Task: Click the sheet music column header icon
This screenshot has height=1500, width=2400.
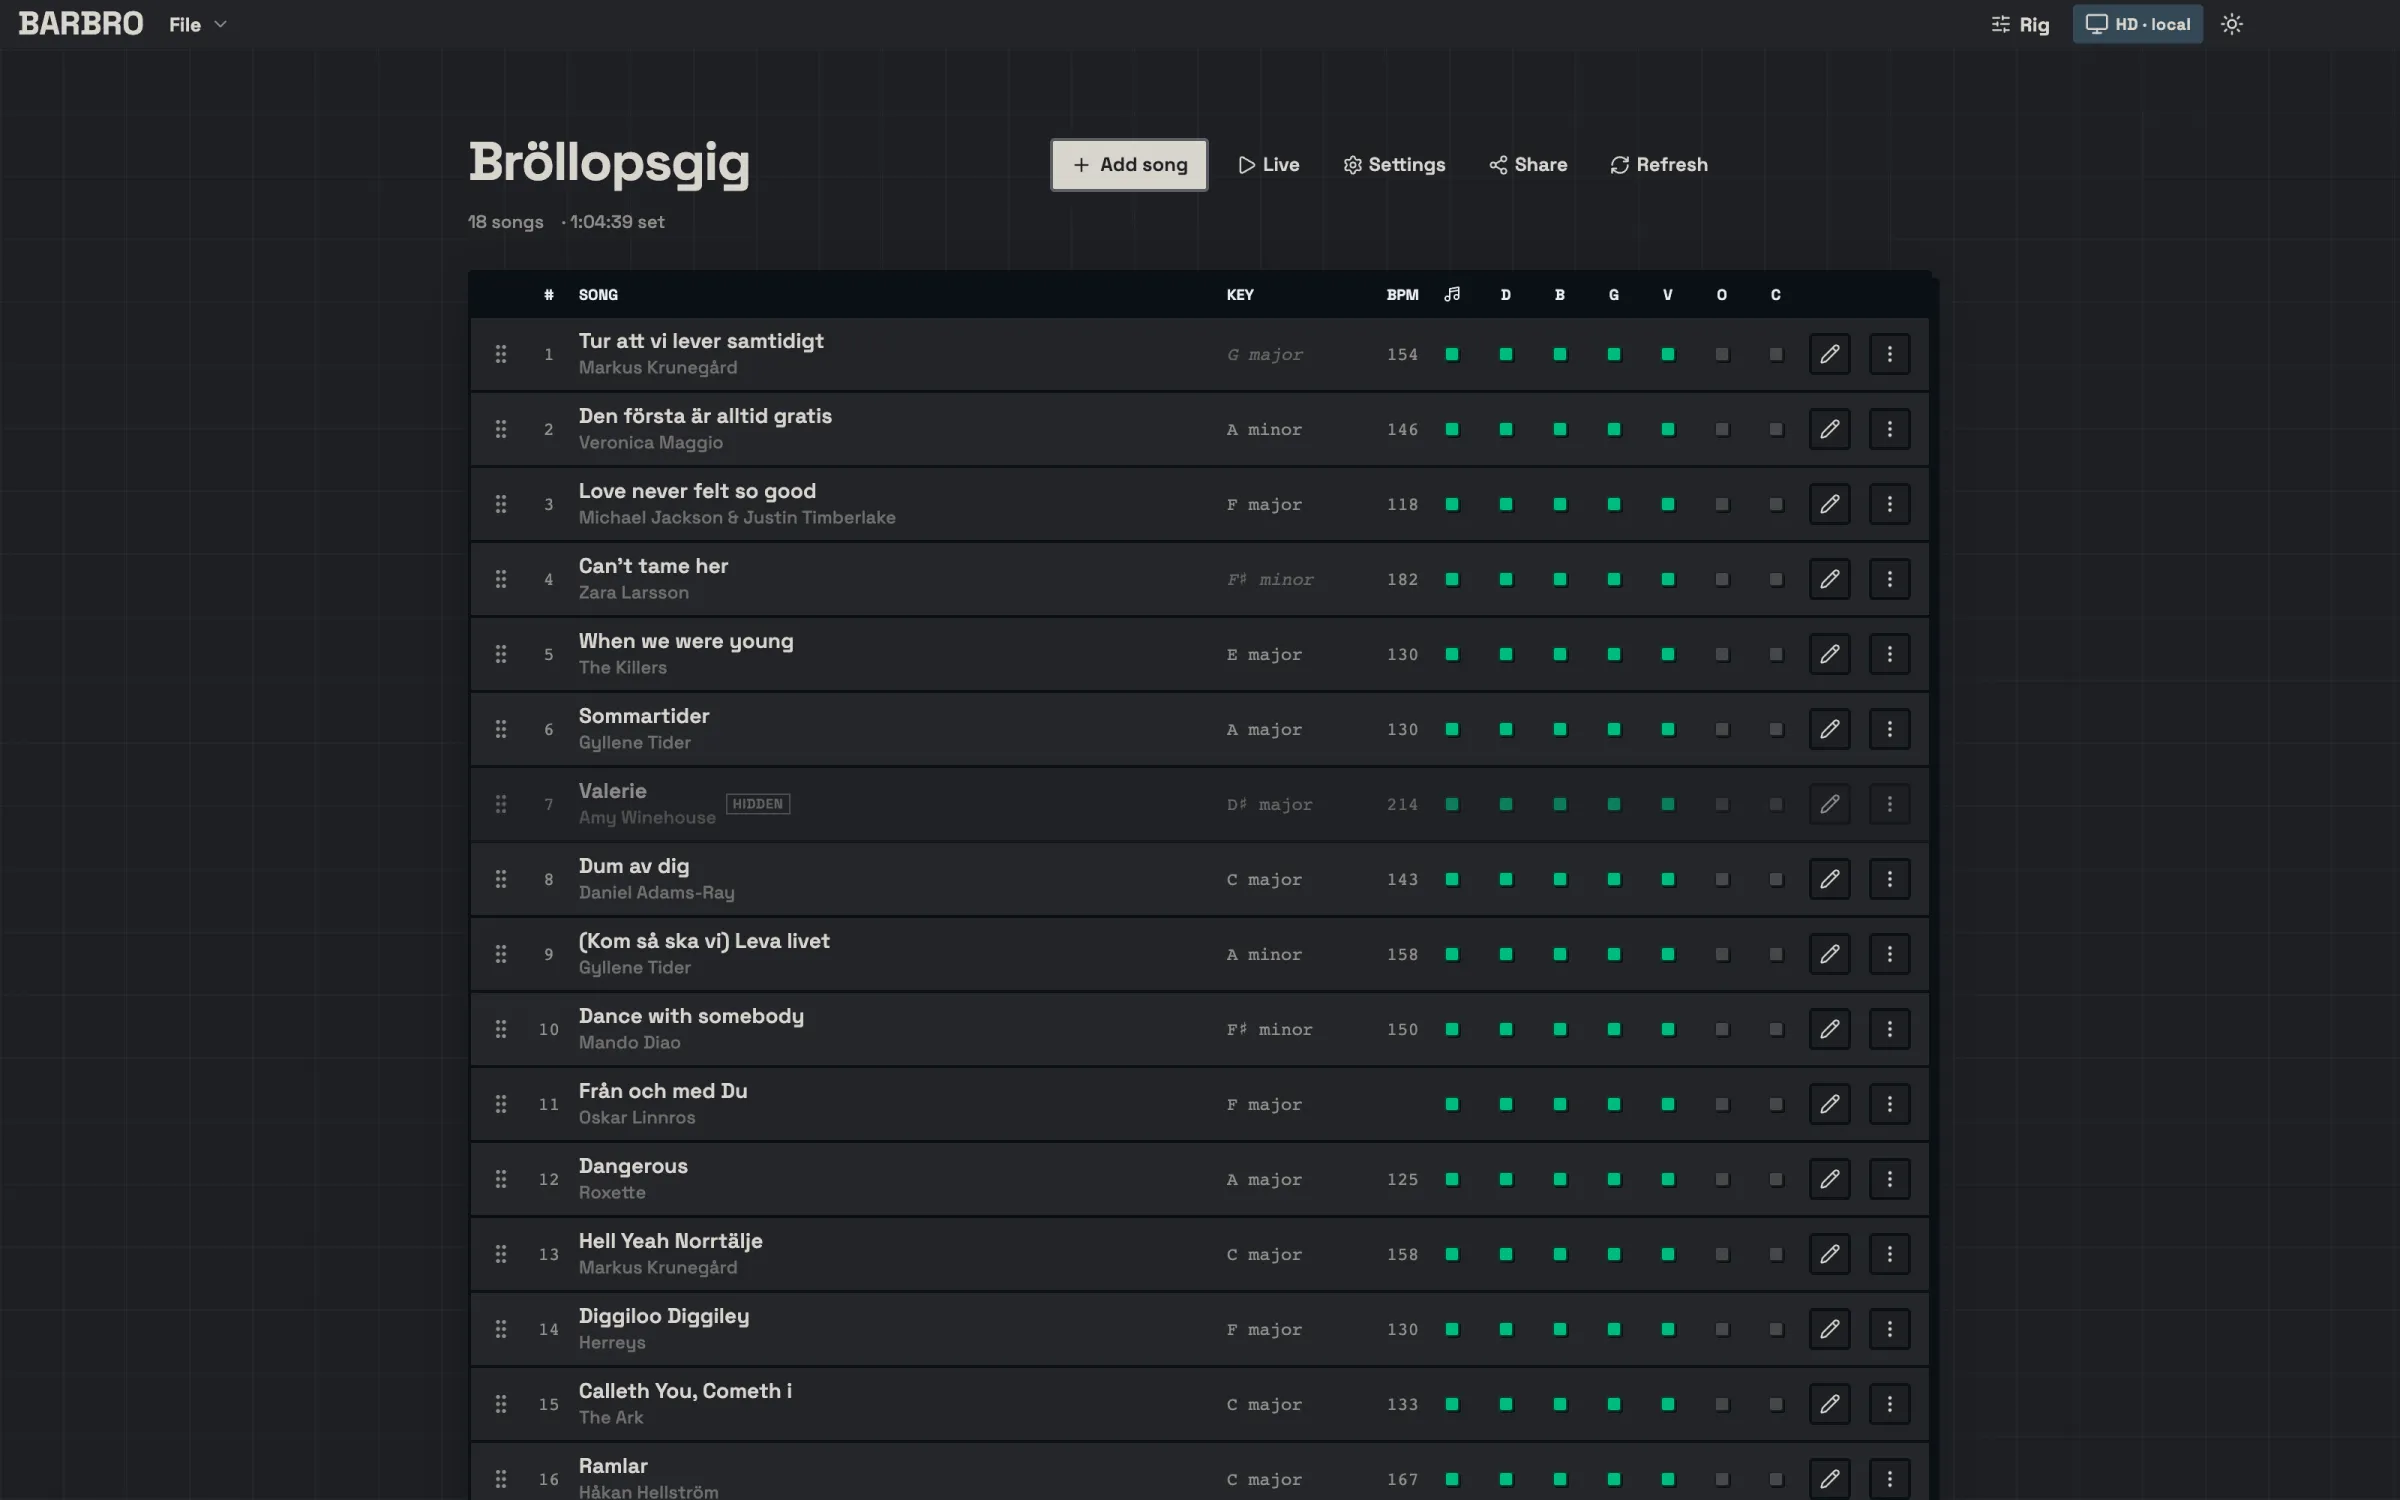Action: pos(1452,294)
